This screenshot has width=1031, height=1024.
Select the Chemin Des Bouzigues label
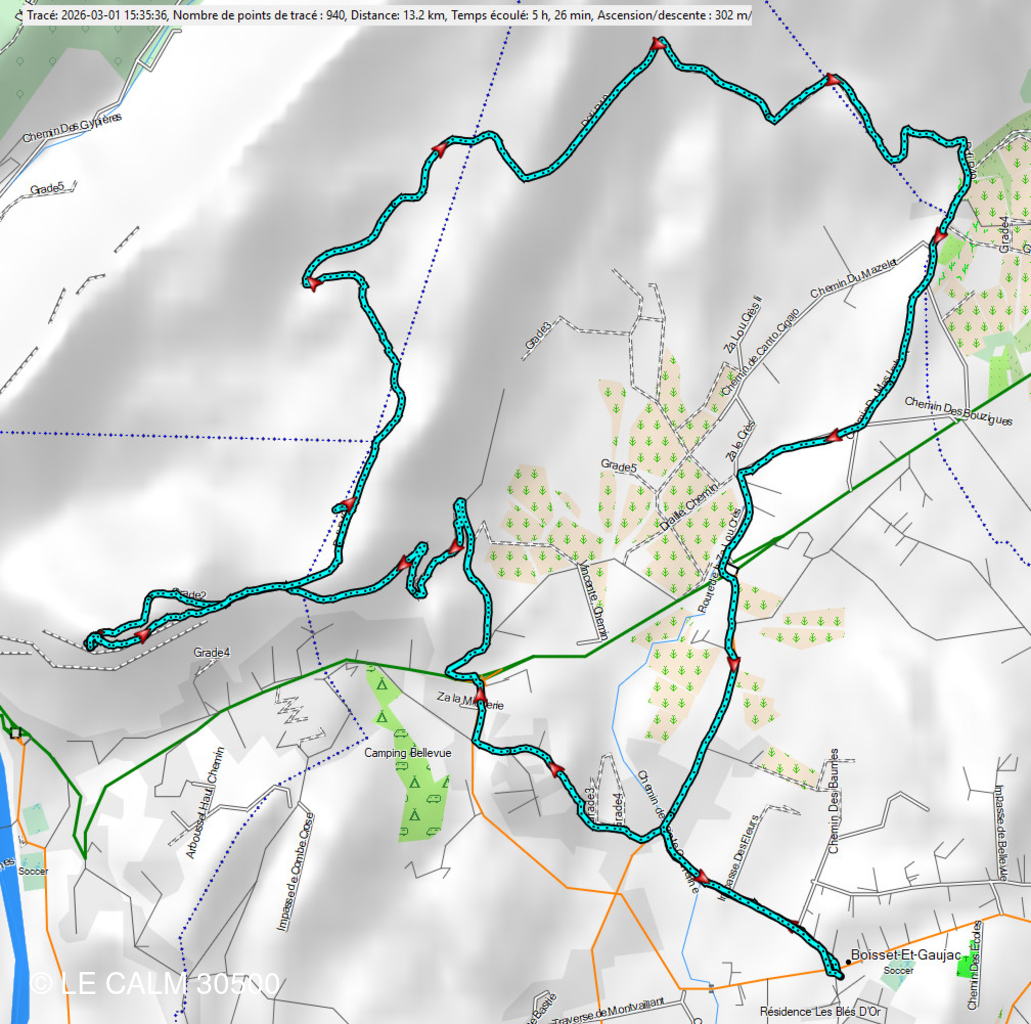coord(959,409)
